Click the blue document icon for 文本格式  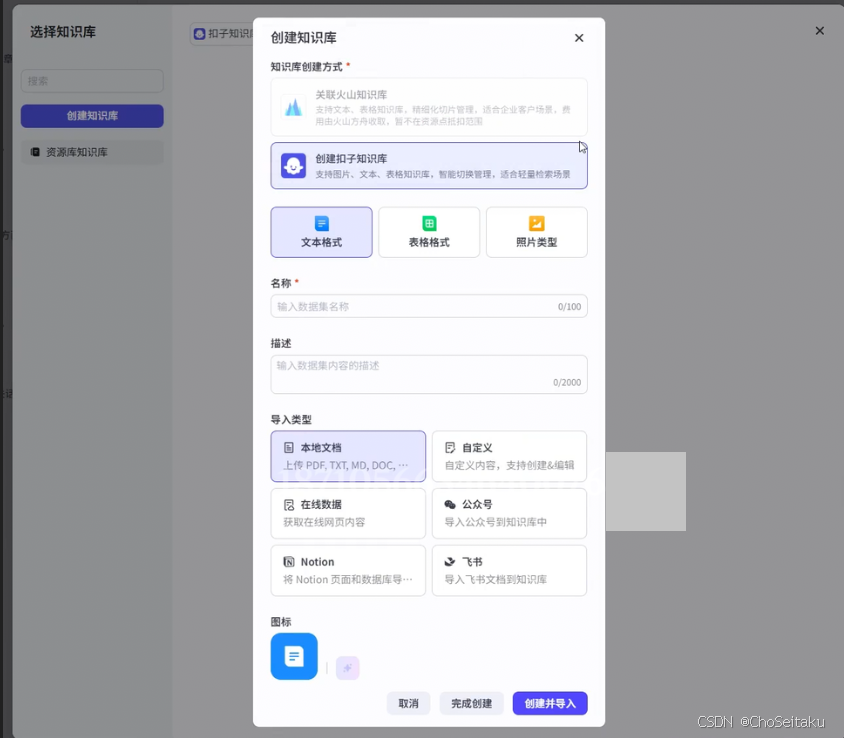321,223
